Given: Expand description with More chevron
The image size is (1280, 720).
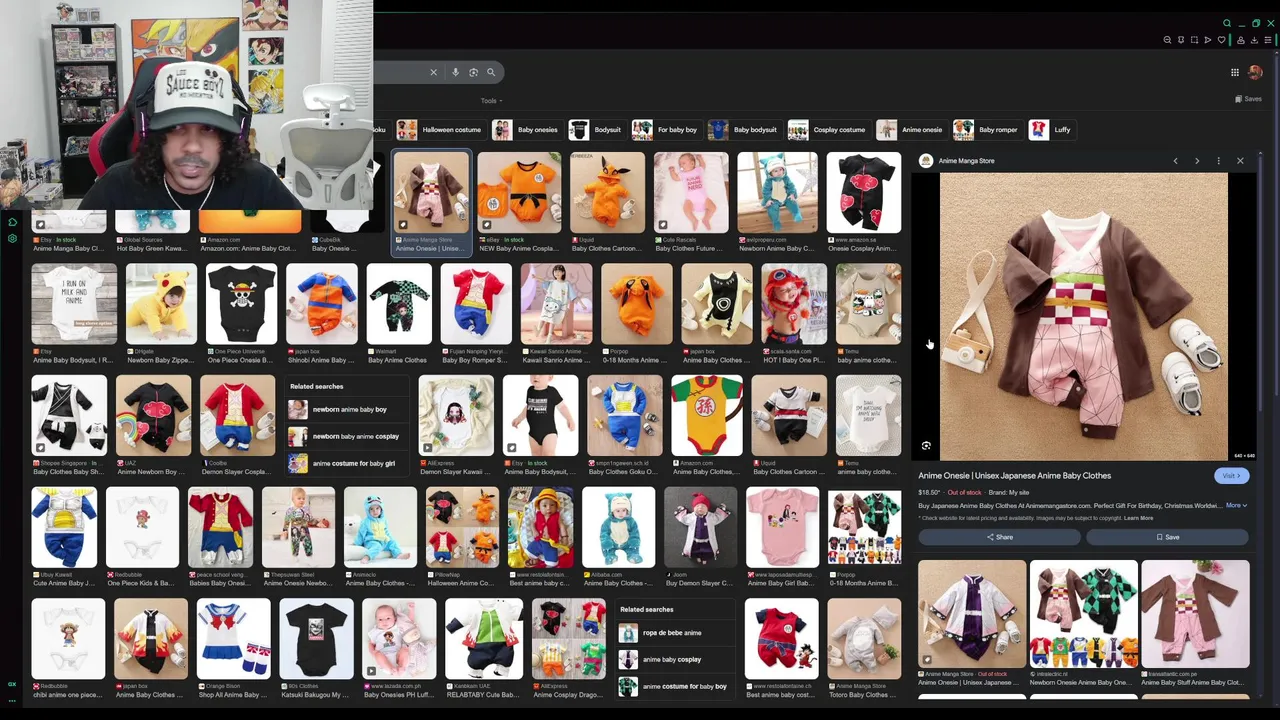Looking at the screenshot, I should (1237, 506).
